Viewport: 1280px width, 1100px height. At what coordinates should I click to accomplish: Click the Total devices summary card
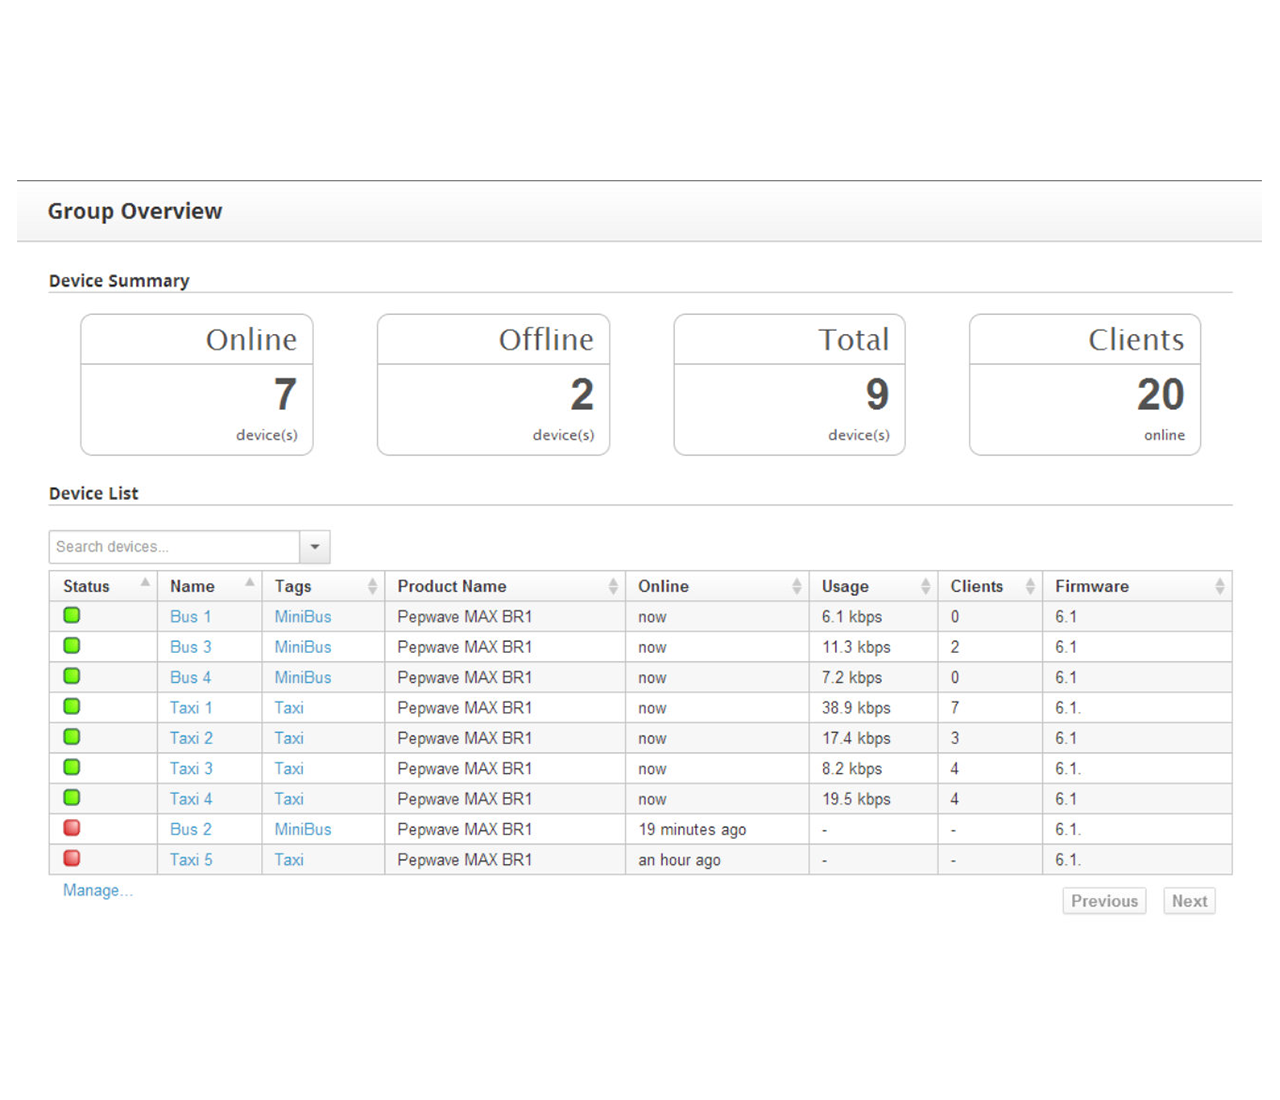pyautogui.click(x=789, y=385)
